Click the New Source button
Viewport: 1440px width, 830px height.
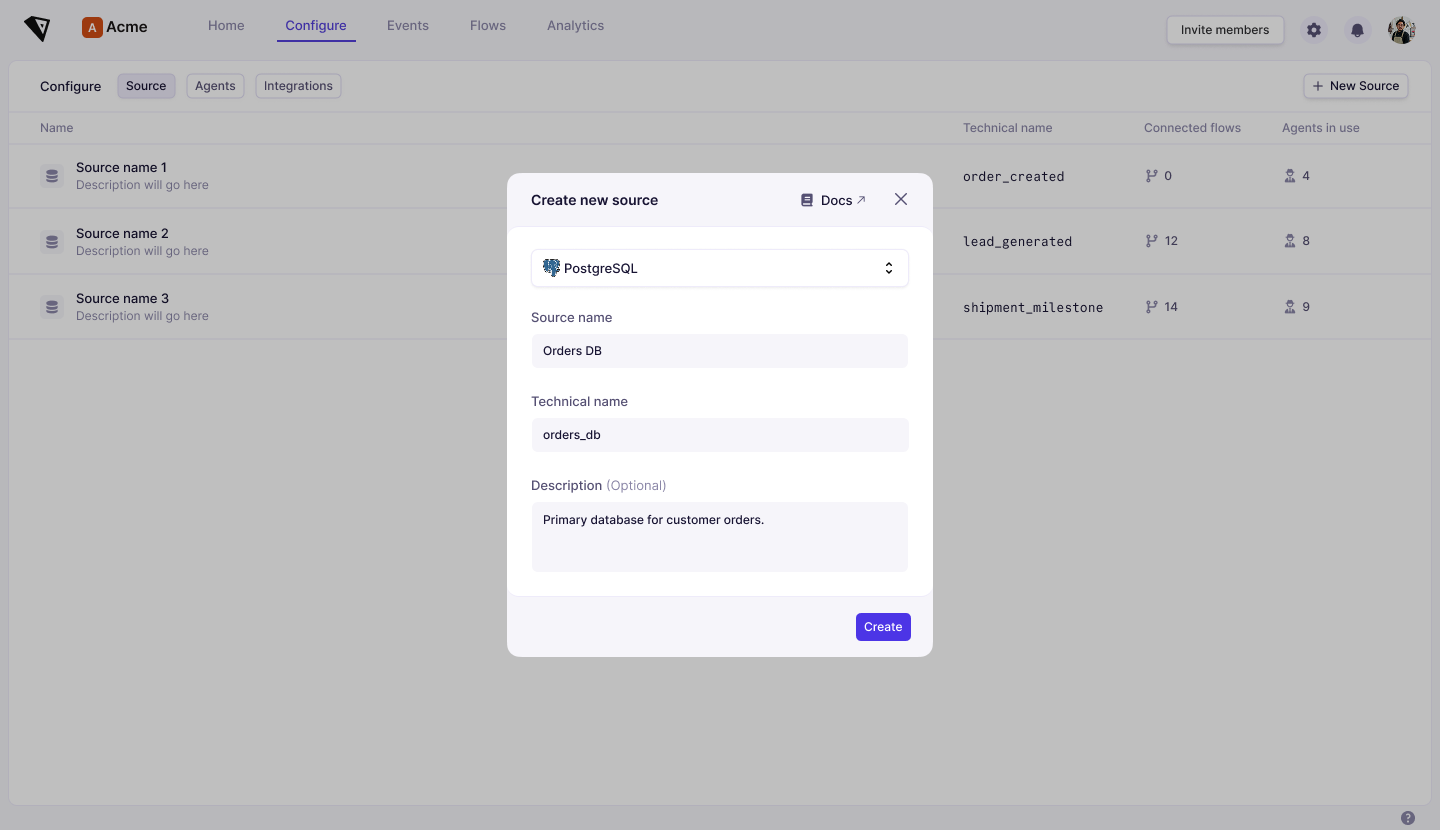(1356, 86)
